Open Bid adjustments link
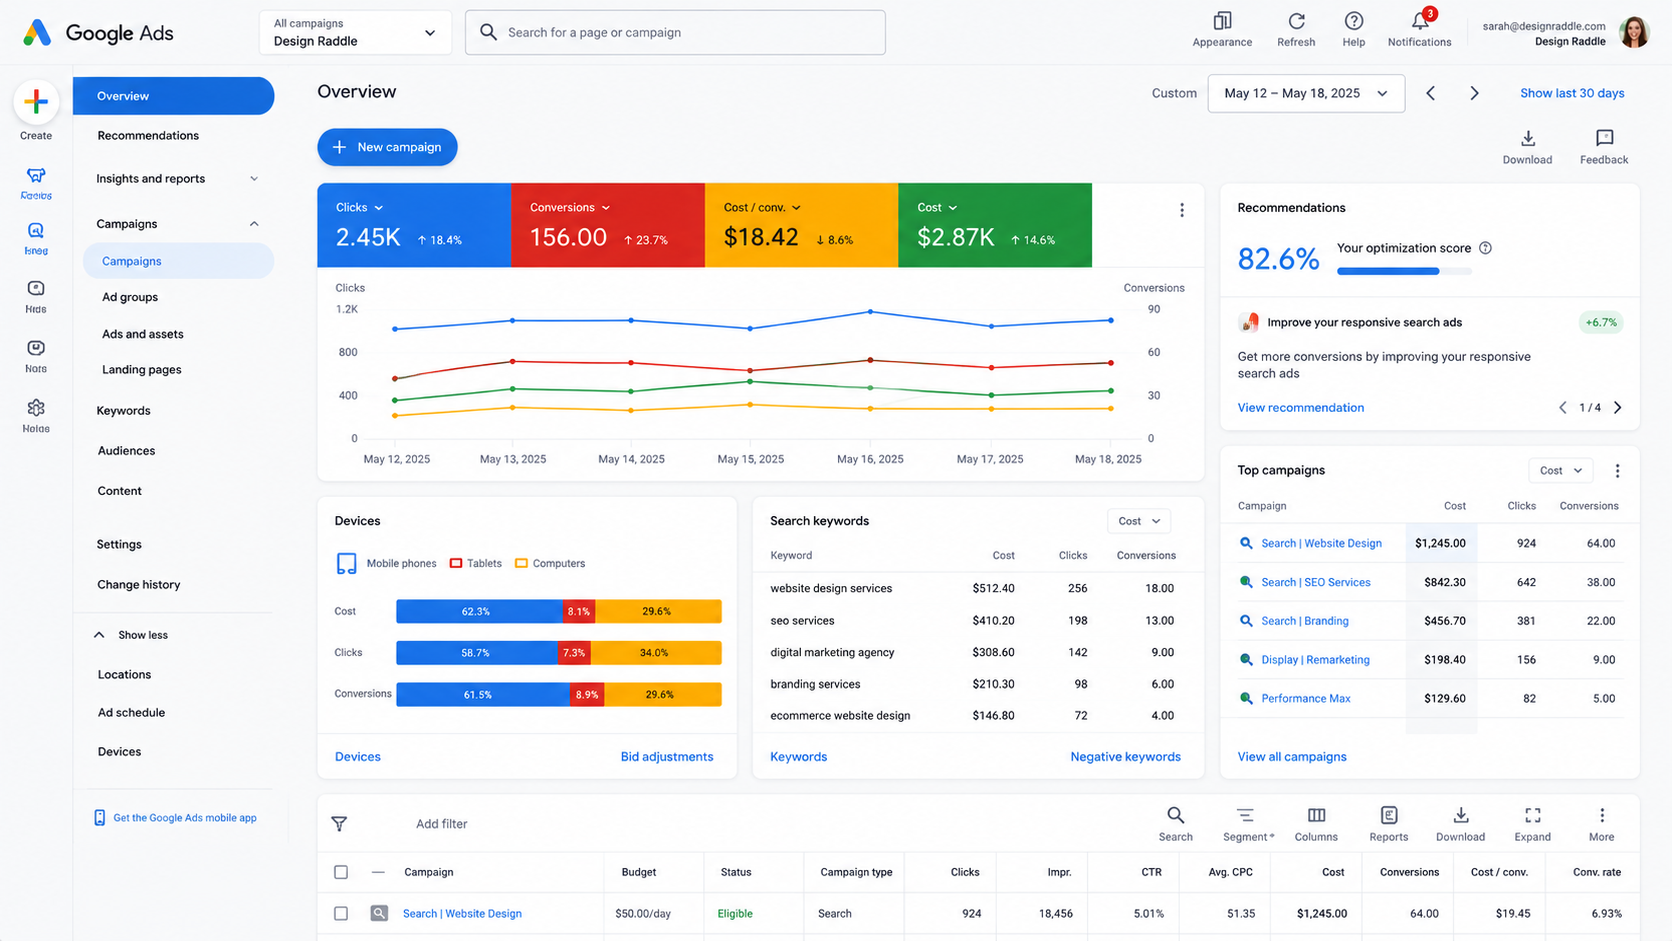Viewport: 1672px width, 941px height. tap(667, 756)
